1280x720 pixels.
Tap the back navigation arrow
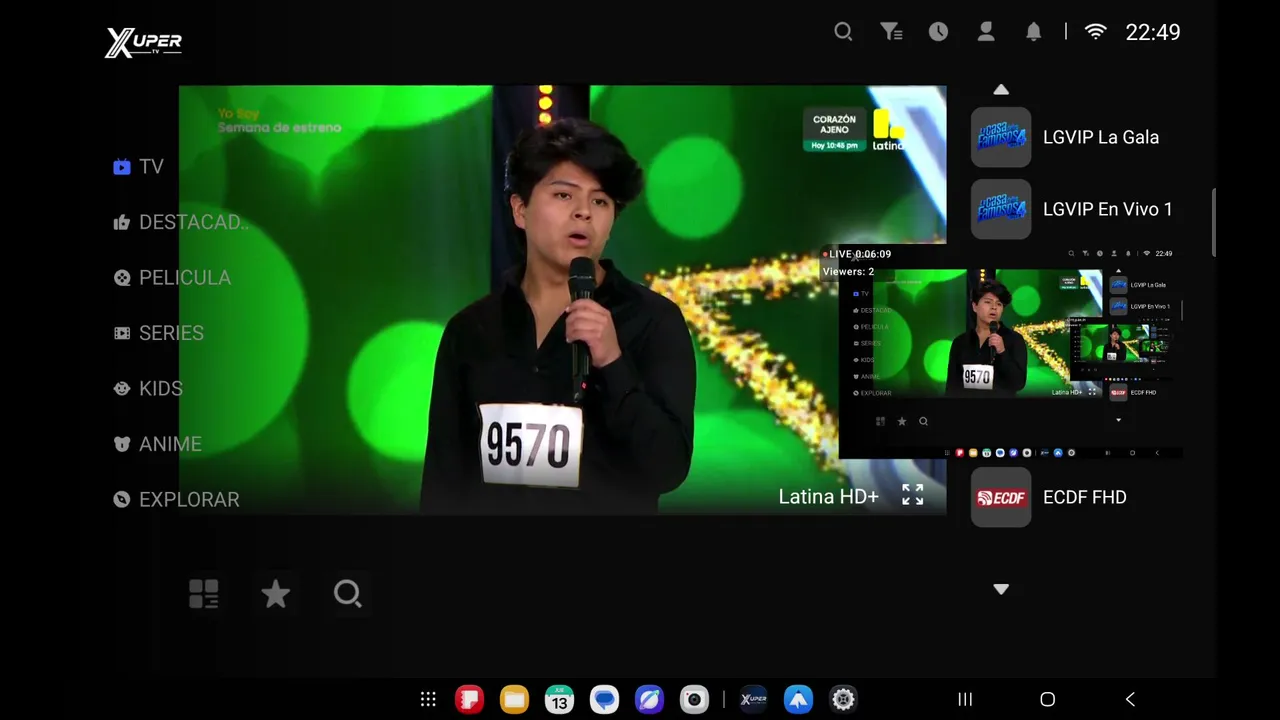[x=1130, y=700]
